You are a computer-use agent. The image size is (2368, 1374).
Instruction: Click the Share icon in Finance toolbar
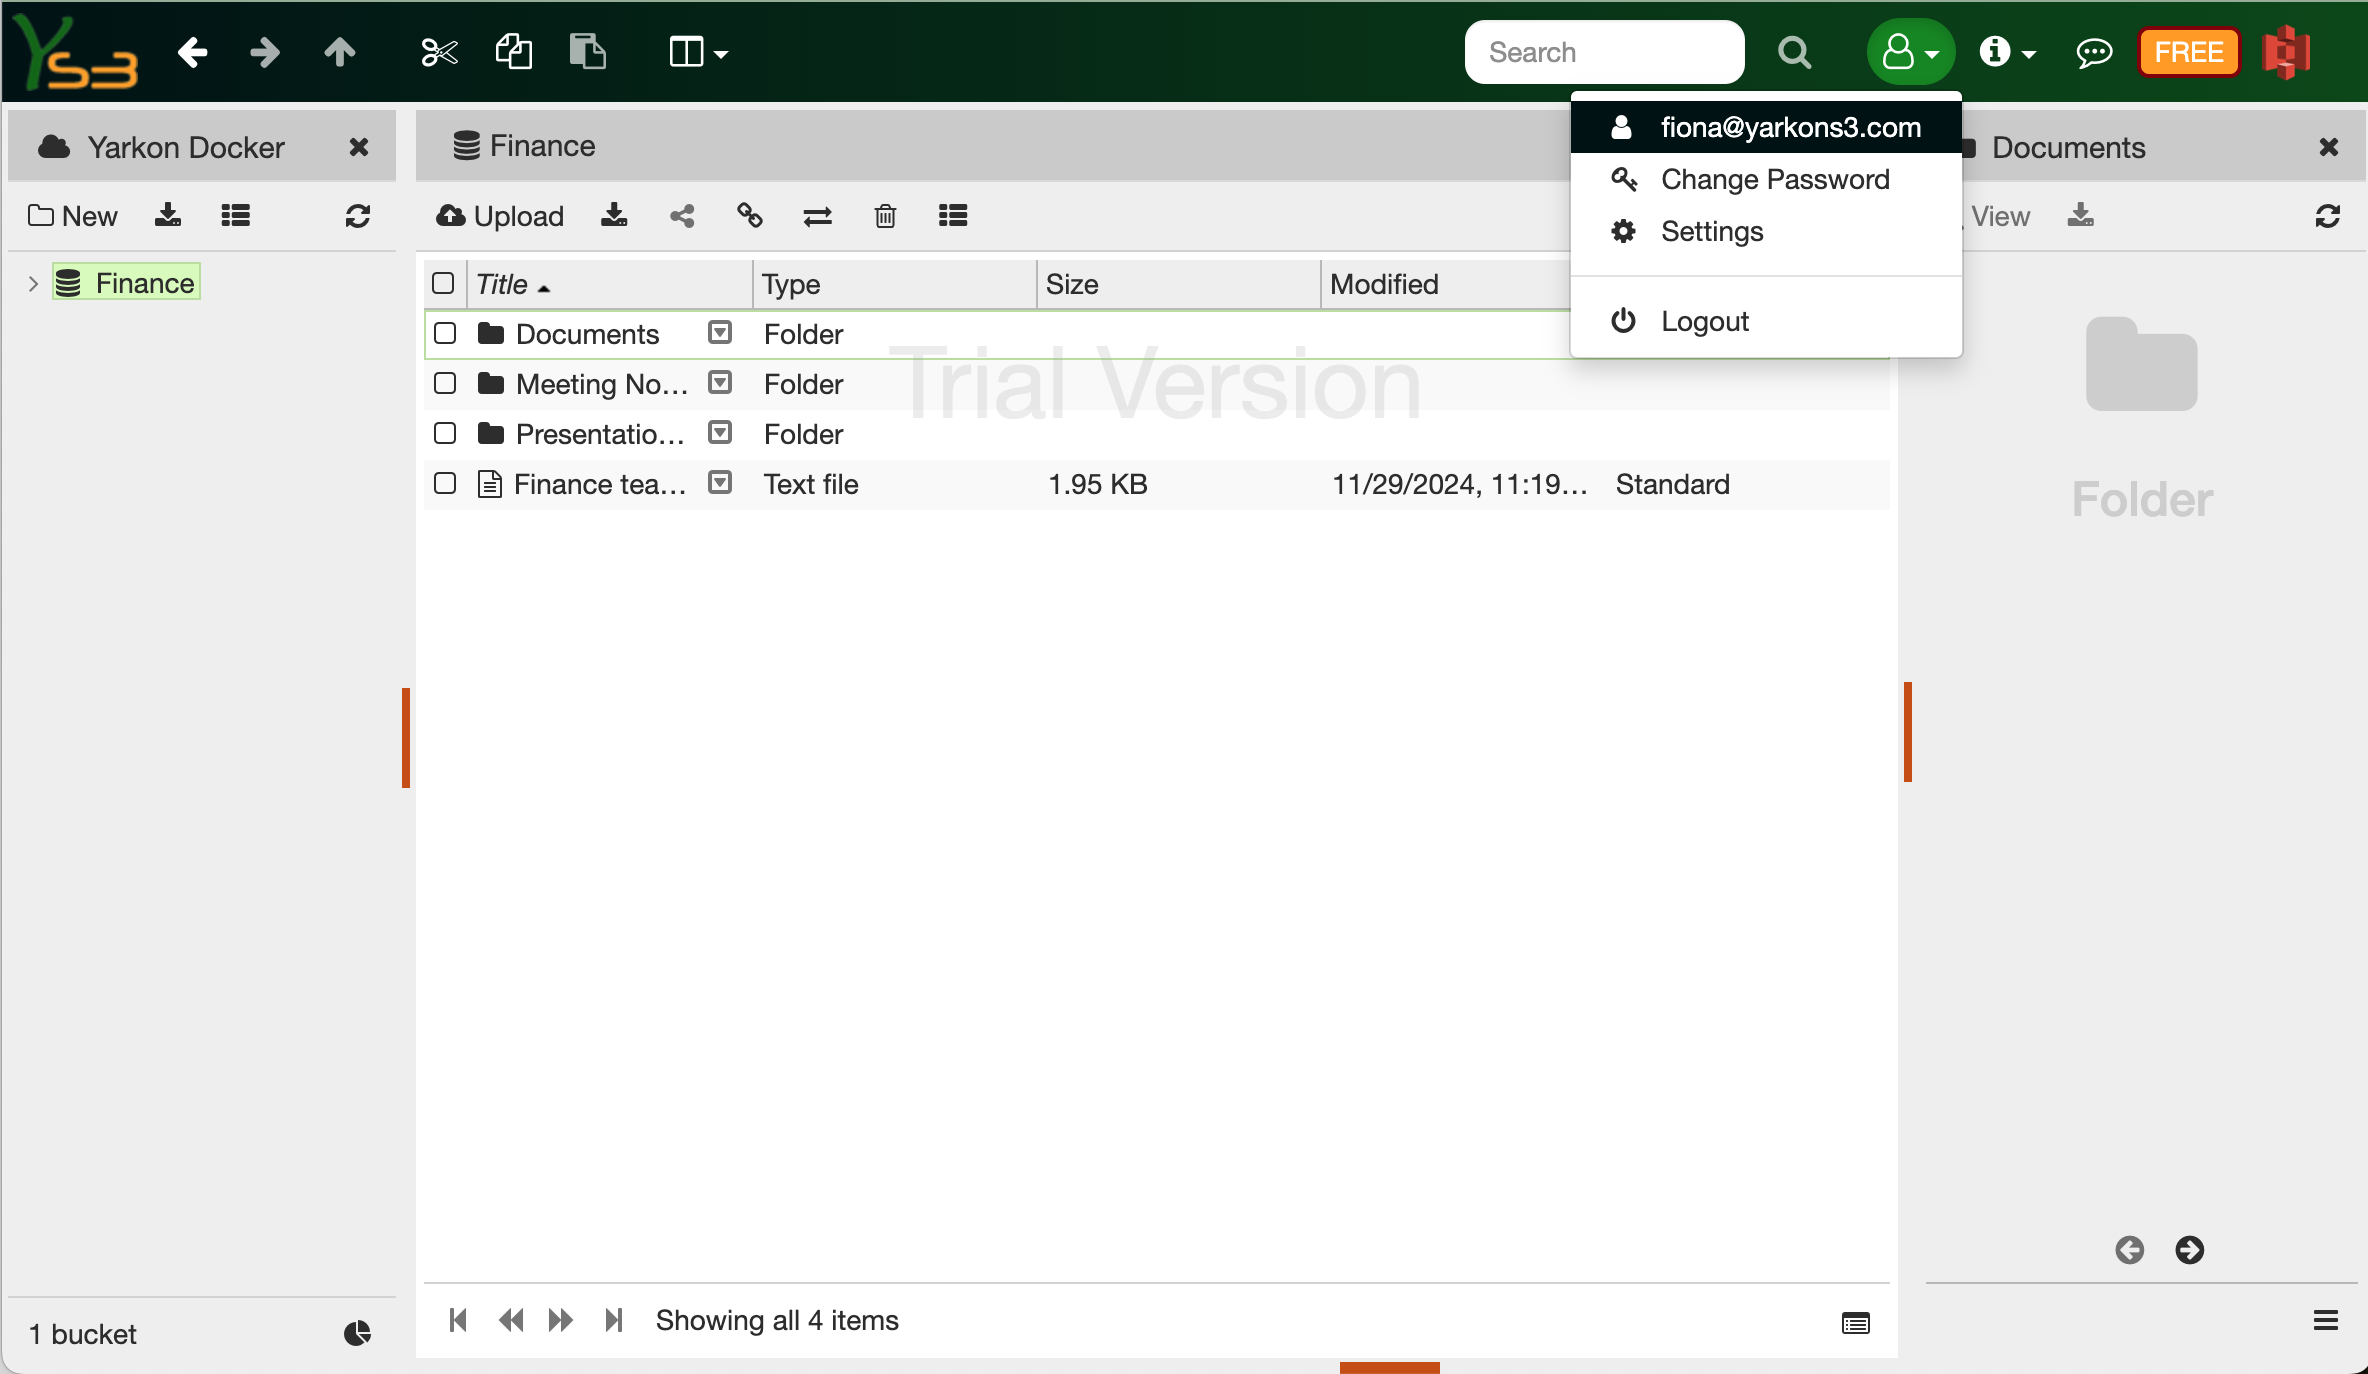682,216
